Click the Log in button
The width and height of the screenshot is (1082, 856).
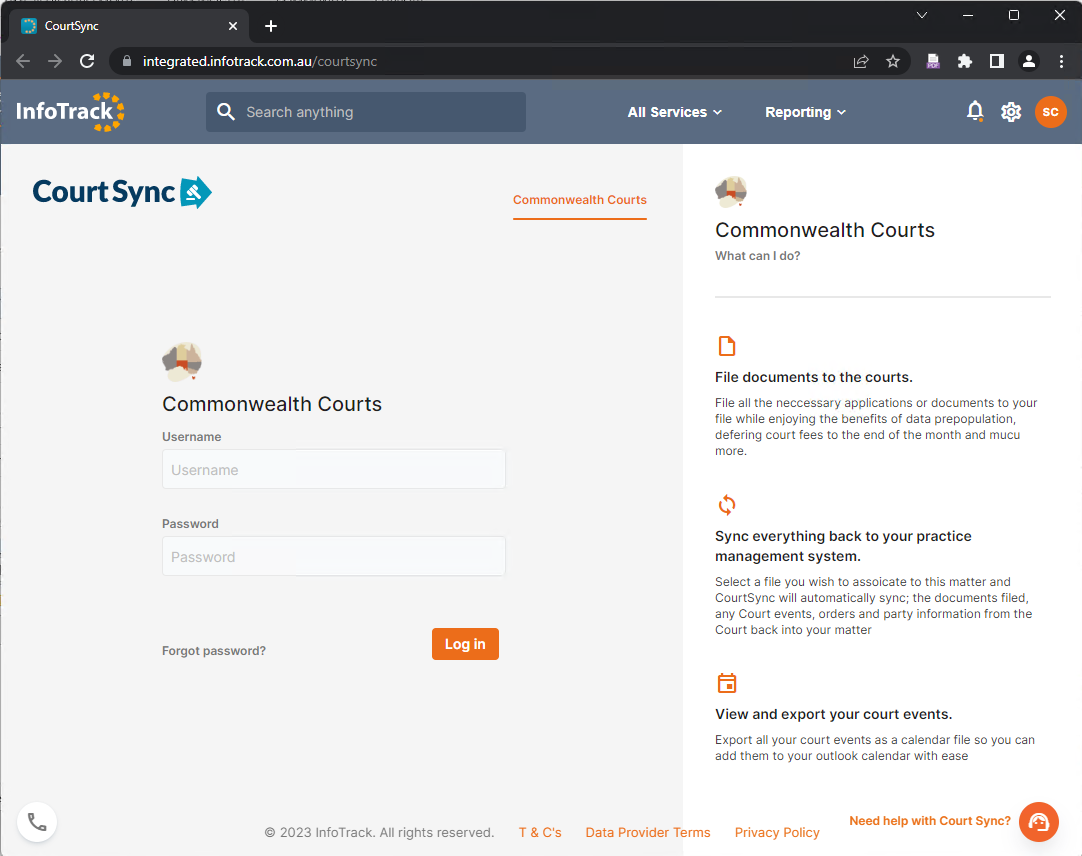pyautogui.click(x=465, y=644)
